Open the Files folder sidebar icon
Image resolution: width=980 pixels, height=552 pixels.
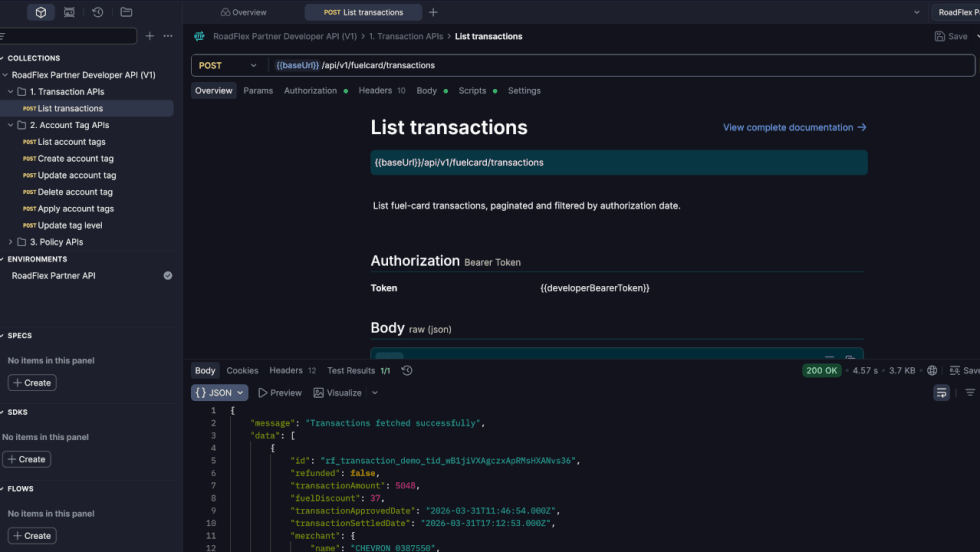[126, 12]
